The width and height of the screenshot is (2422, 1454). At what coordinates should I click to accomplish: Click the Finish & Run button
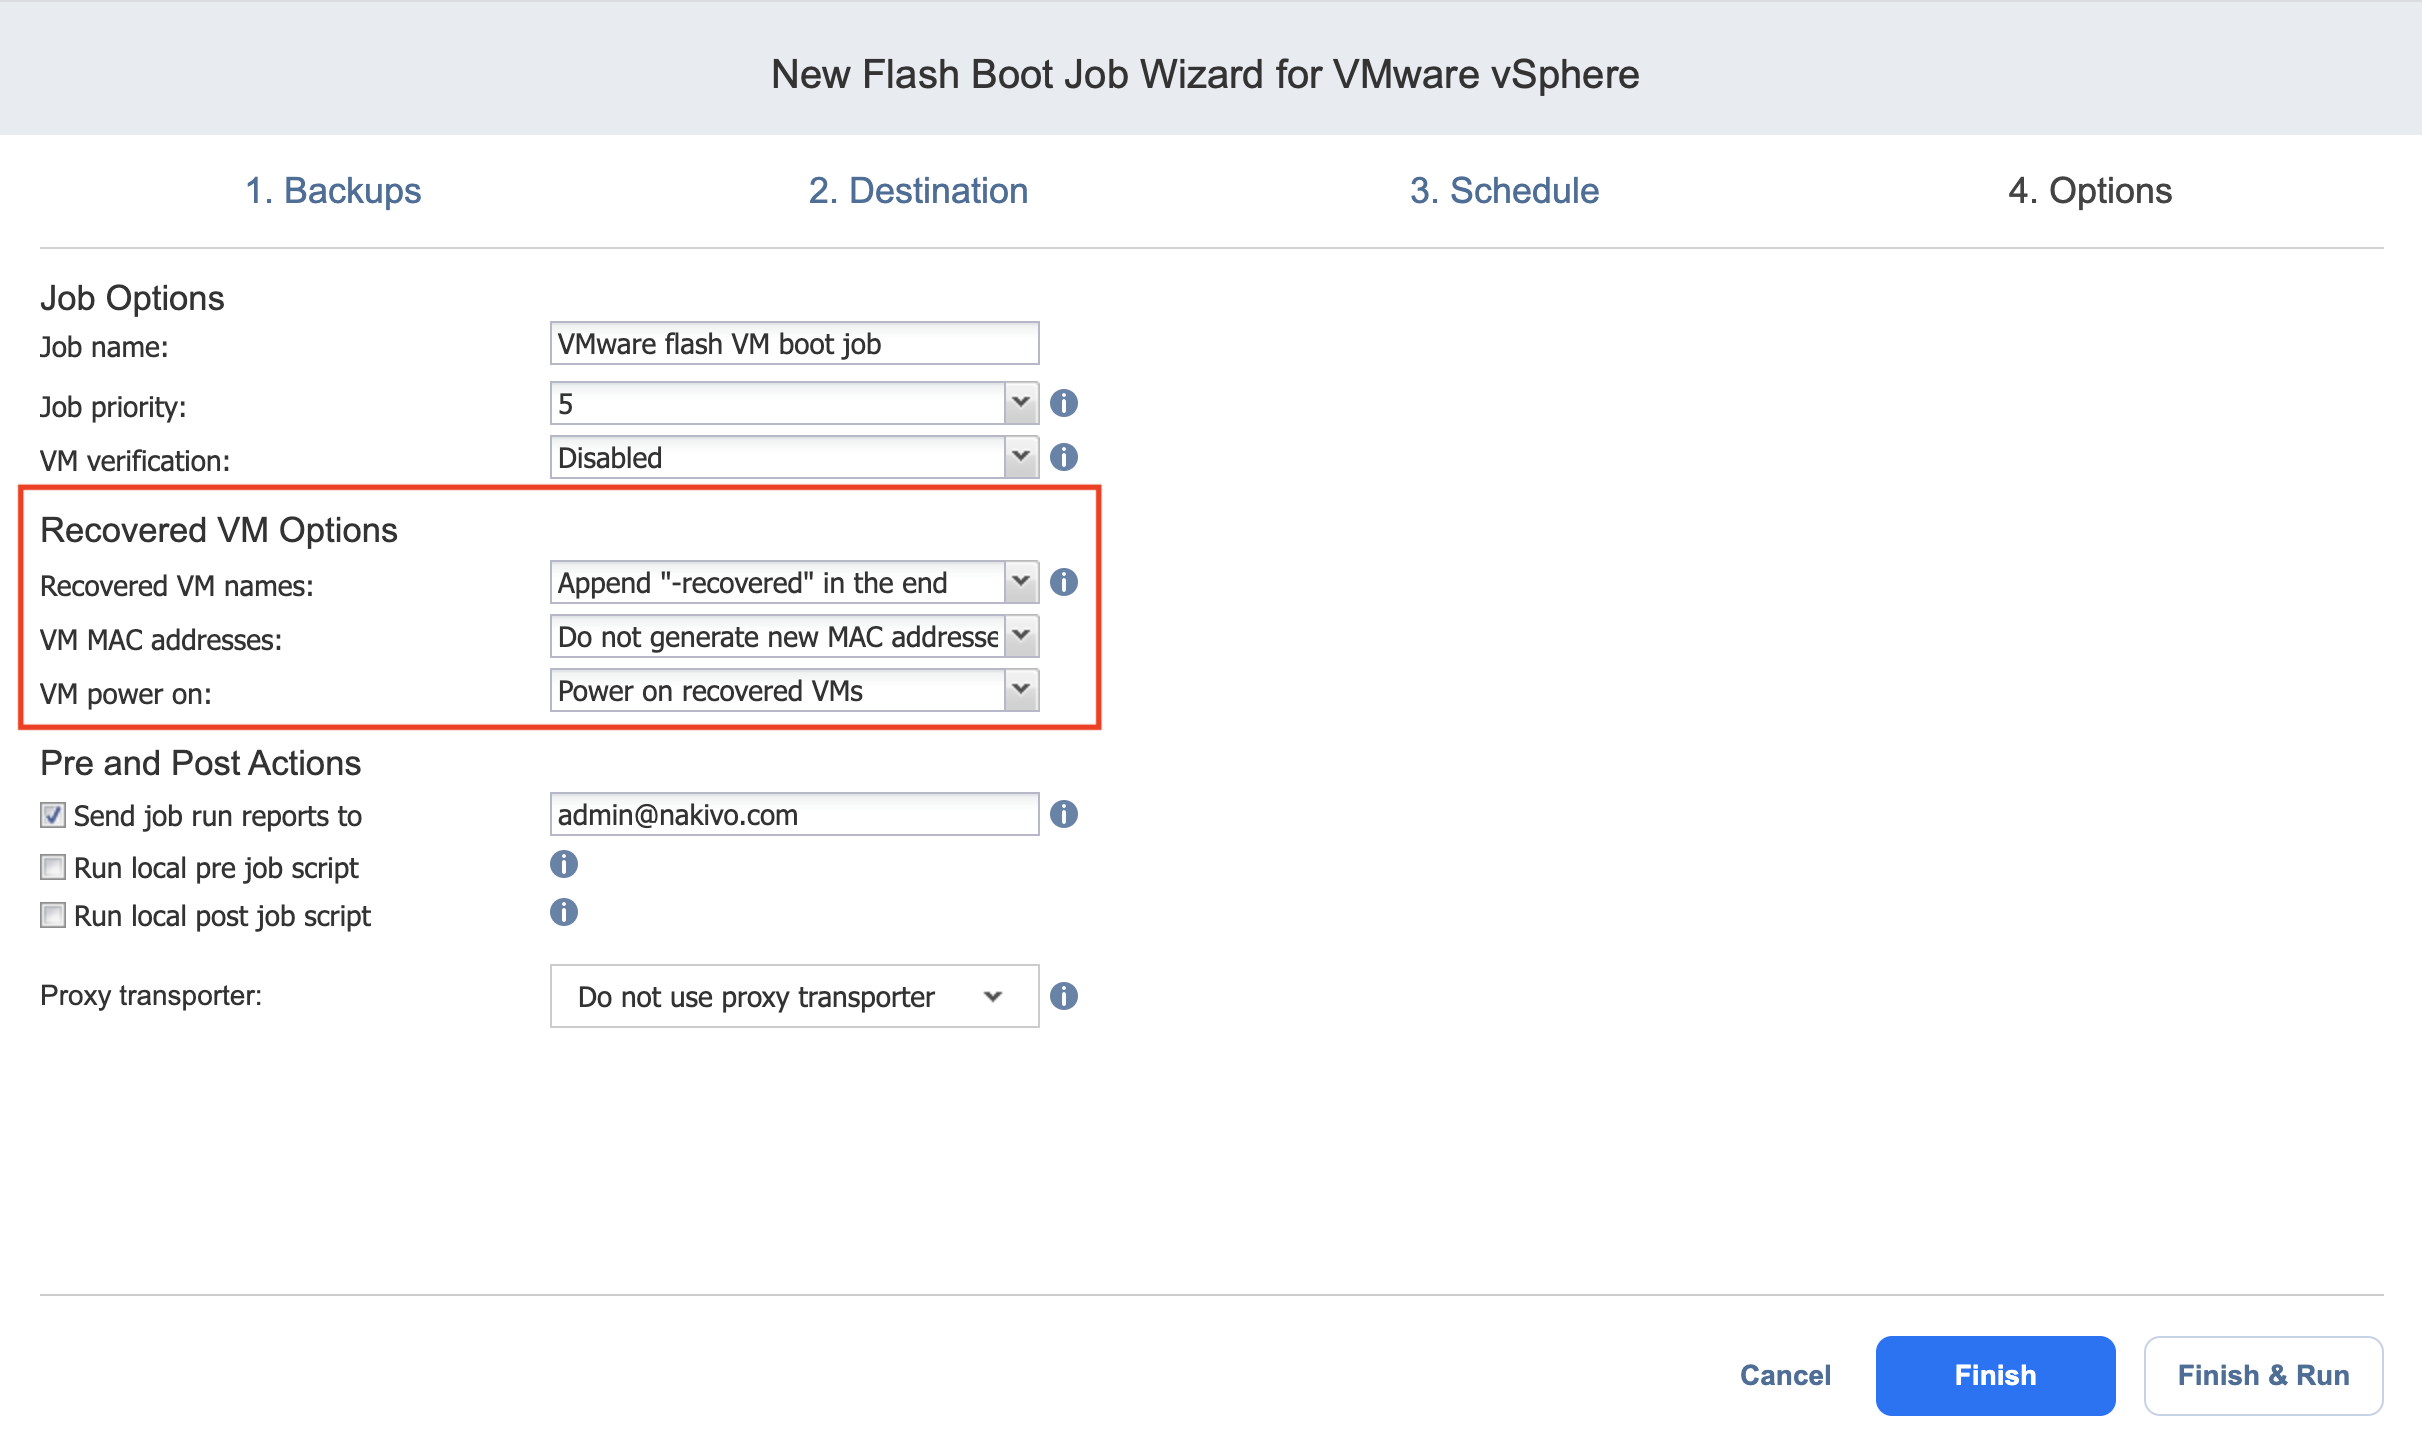(2262, 1375)
